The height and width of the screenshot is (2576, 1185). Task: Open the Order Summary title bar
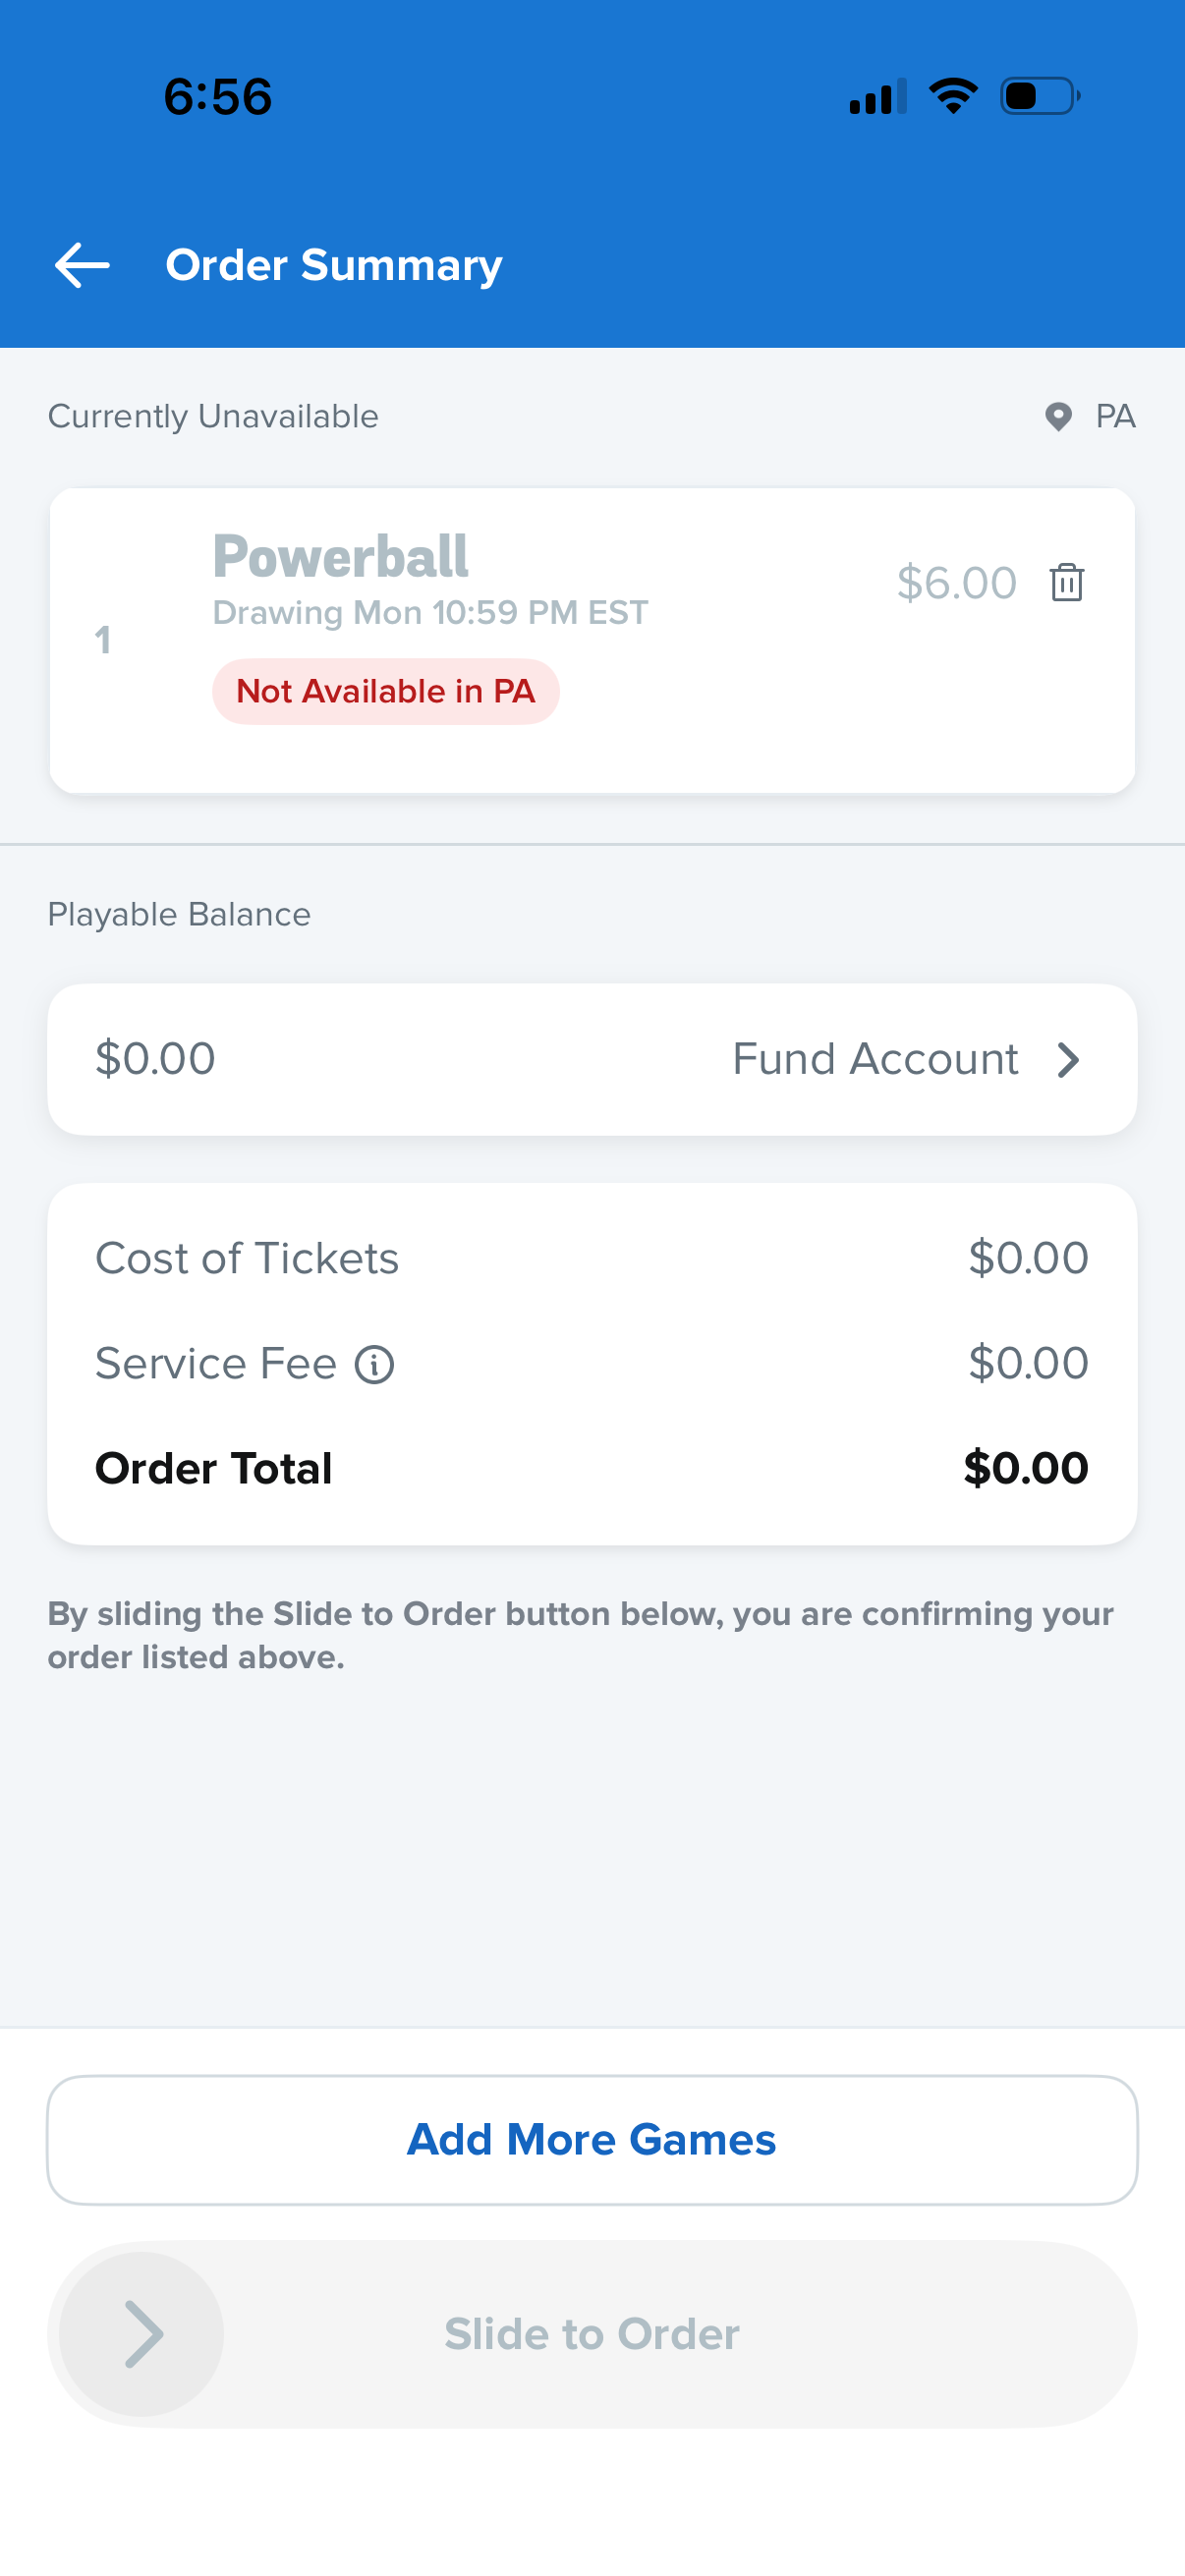point(332,264)
